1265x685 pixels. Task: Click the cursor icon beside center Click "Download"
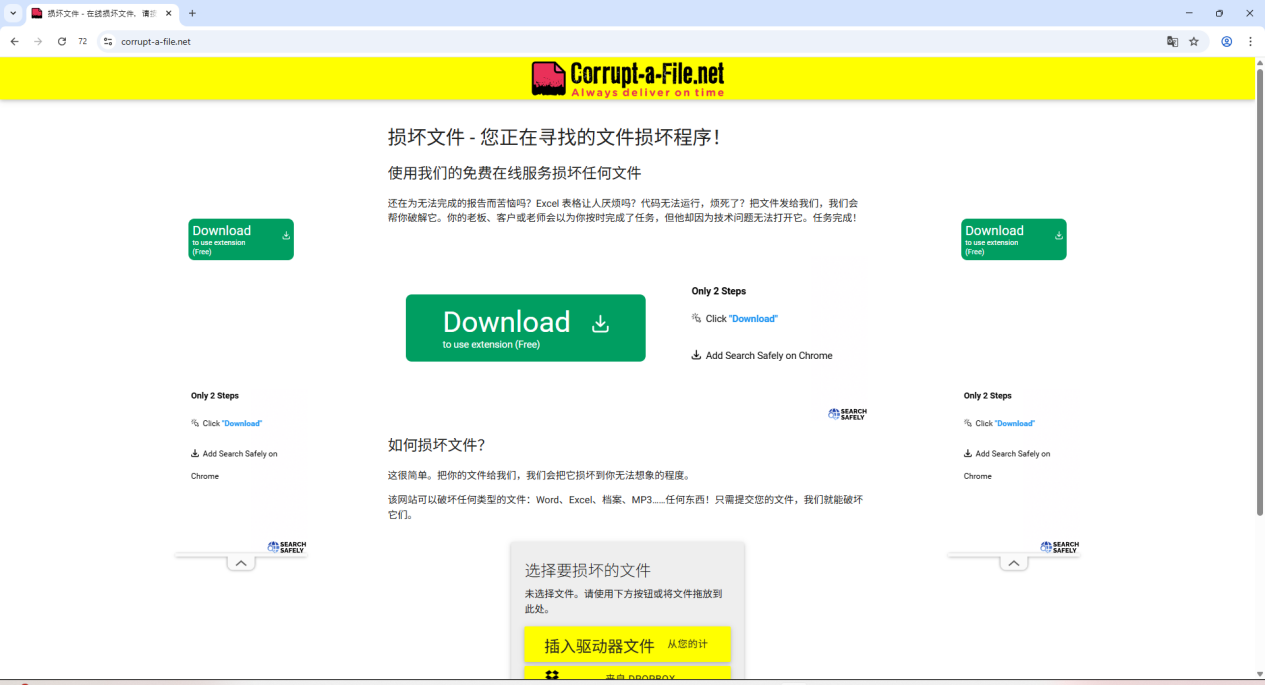[x=696, y=318]
